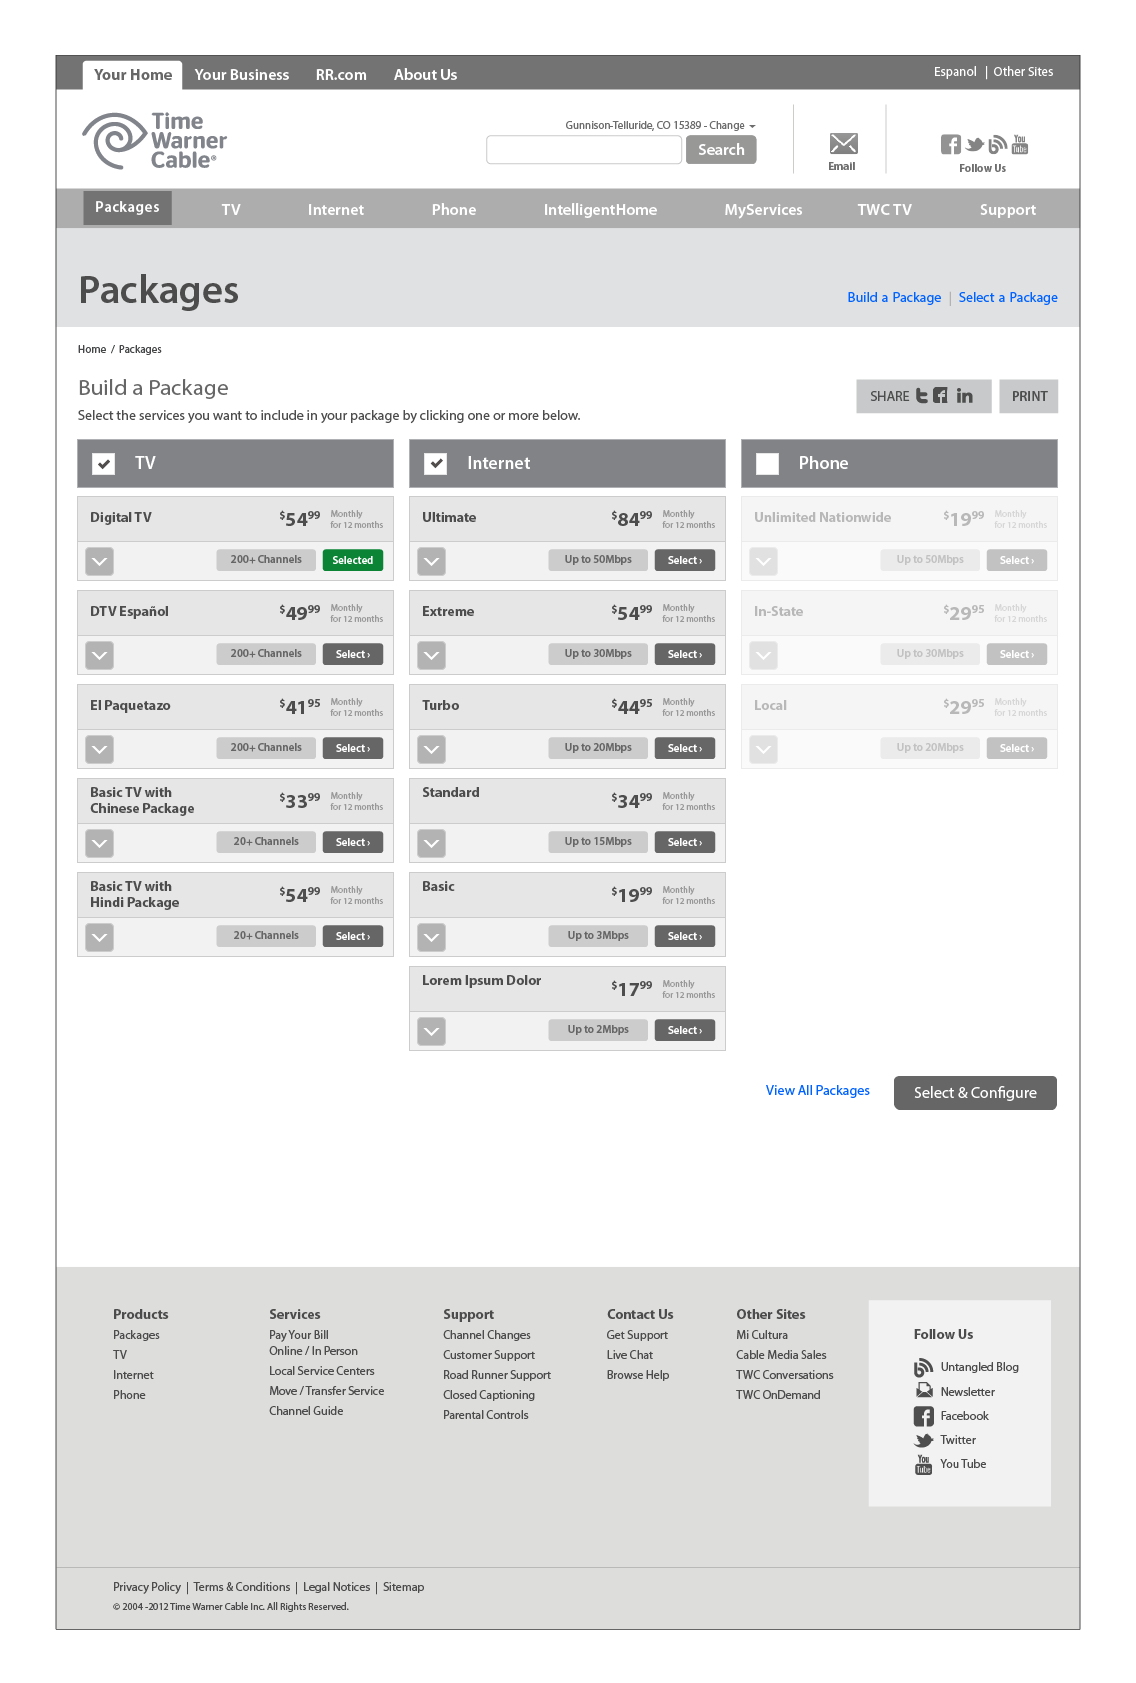Share via Twitter icon in SHARE bar
1136x1683 pixels.
tap(922, 396)
